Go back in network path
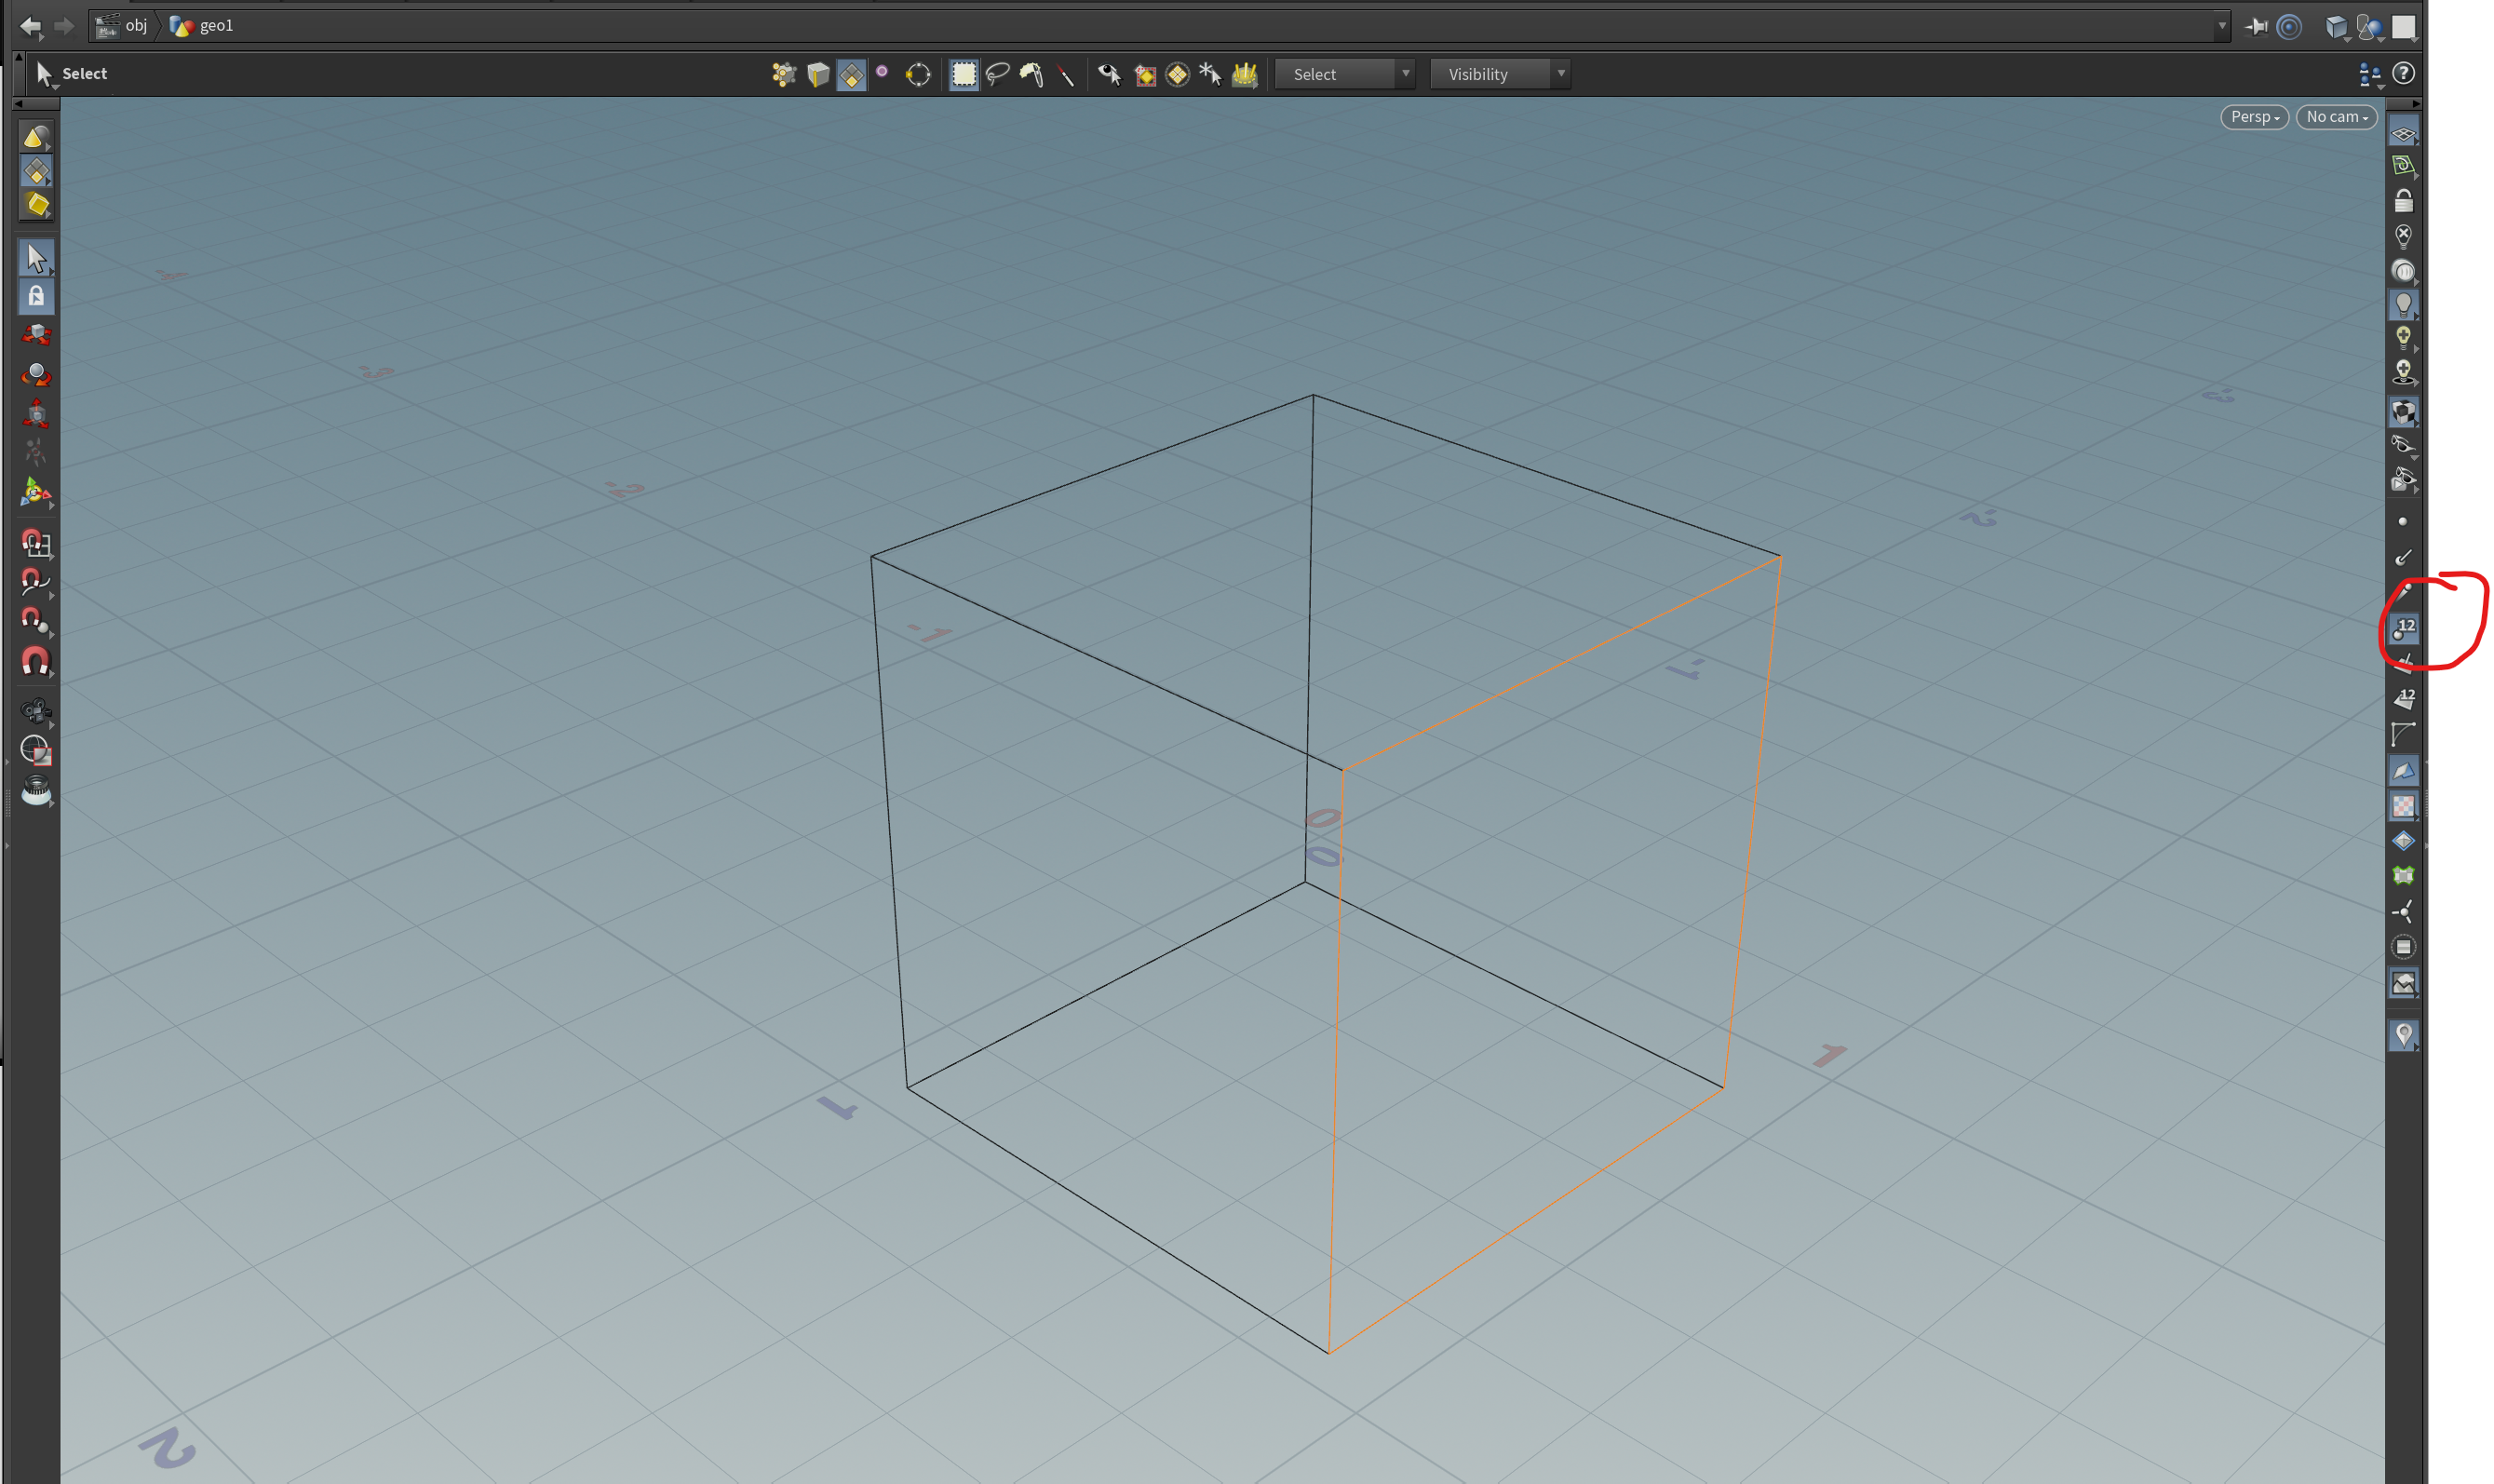 (31, 26)
